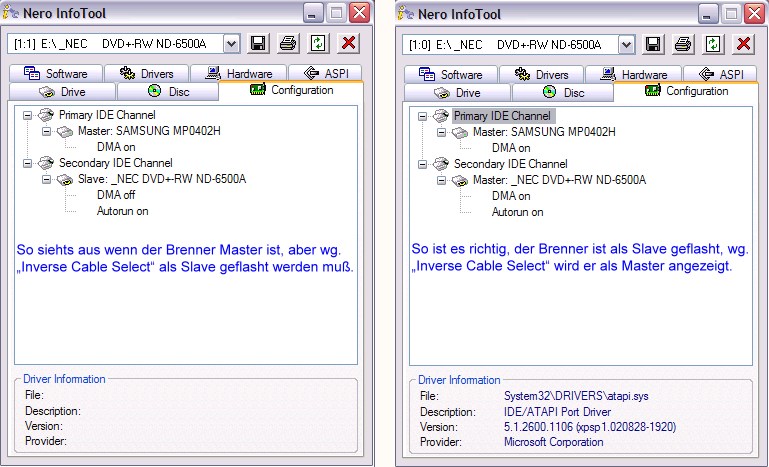
Task: Close the right Nero InfoTool window
Action: (754, 14)
